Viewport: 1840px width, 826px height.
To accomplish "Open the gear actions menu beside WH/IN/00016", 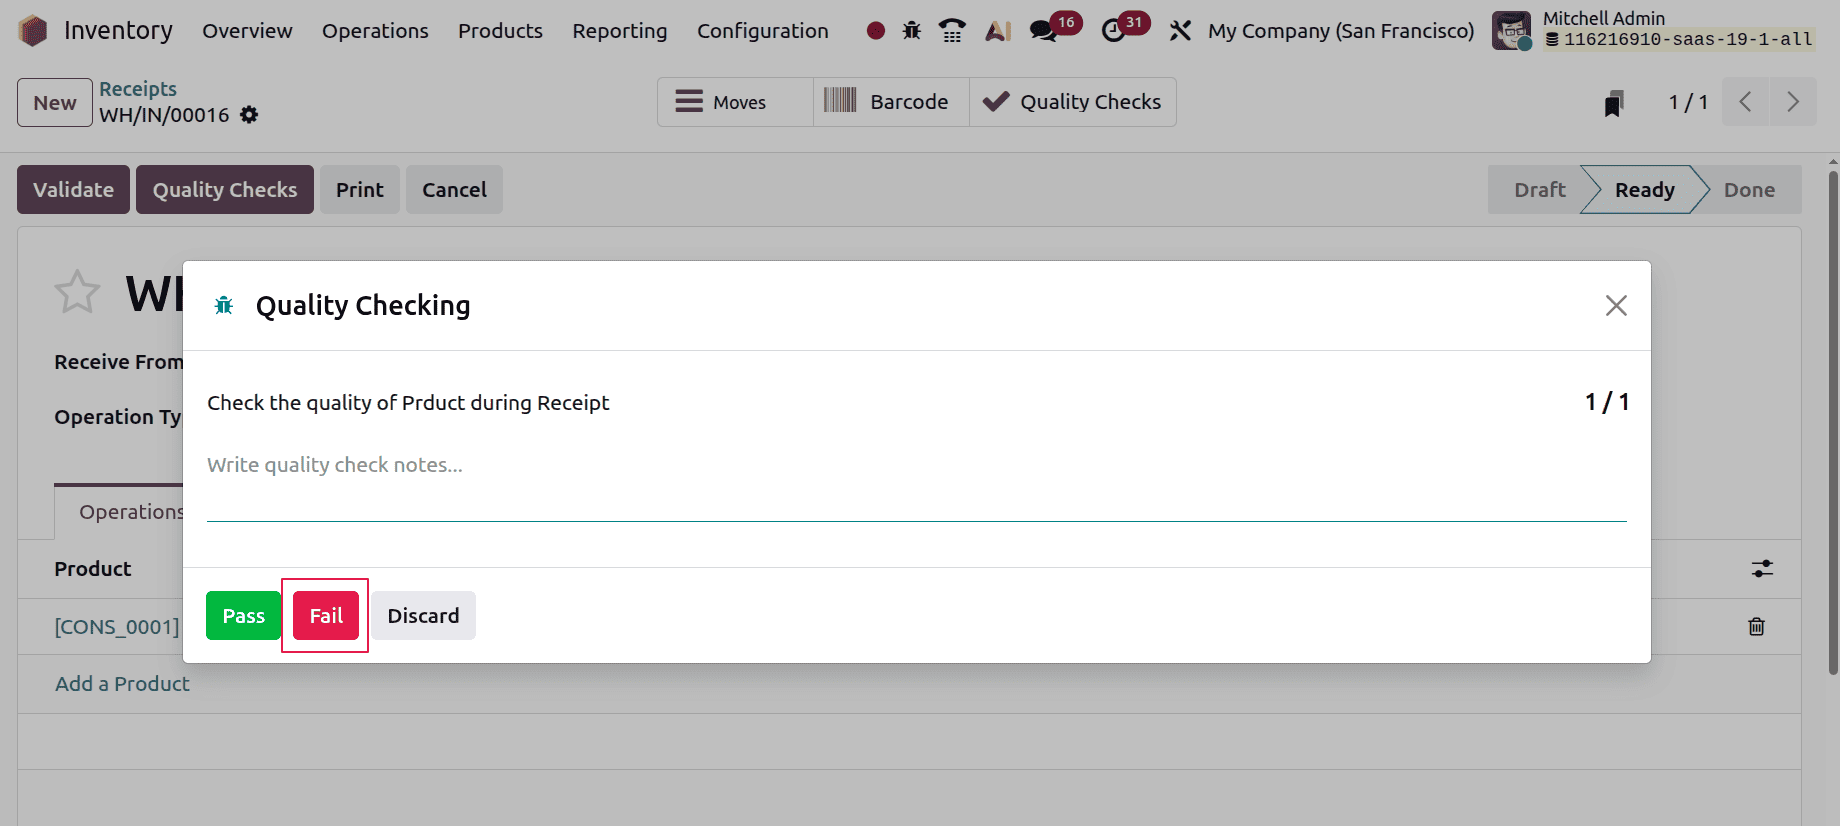I will pyautogui.click(x=249, y=115).
